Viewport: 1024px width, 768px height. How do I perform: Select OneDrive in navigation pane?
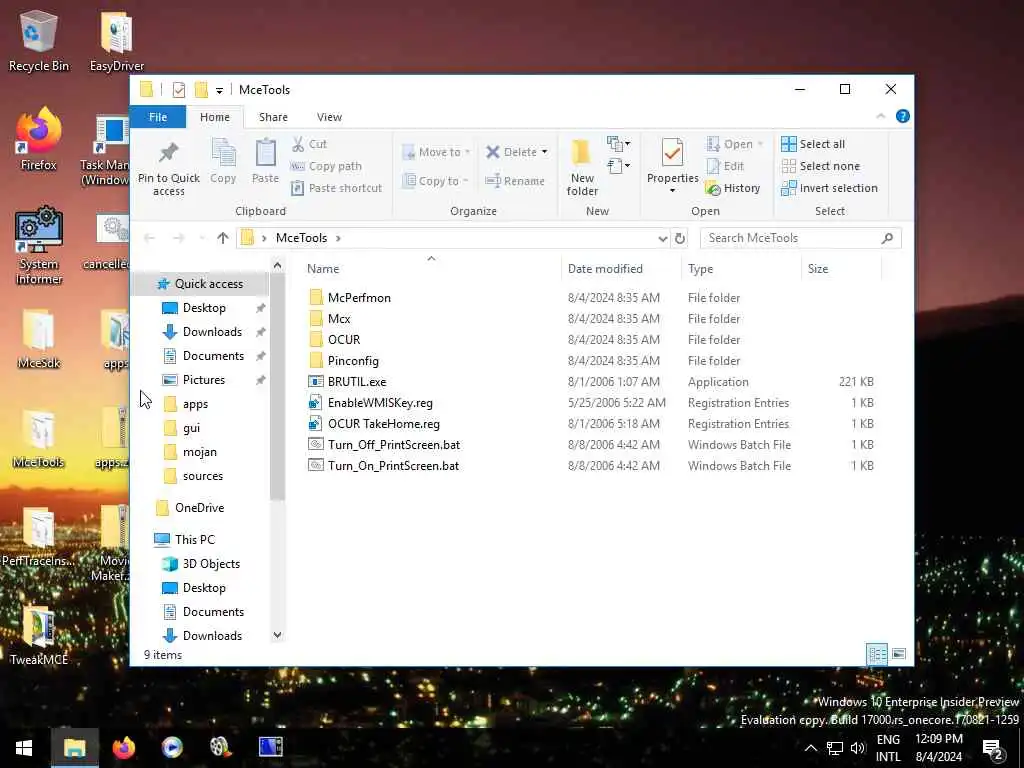(x=199, y=507)
